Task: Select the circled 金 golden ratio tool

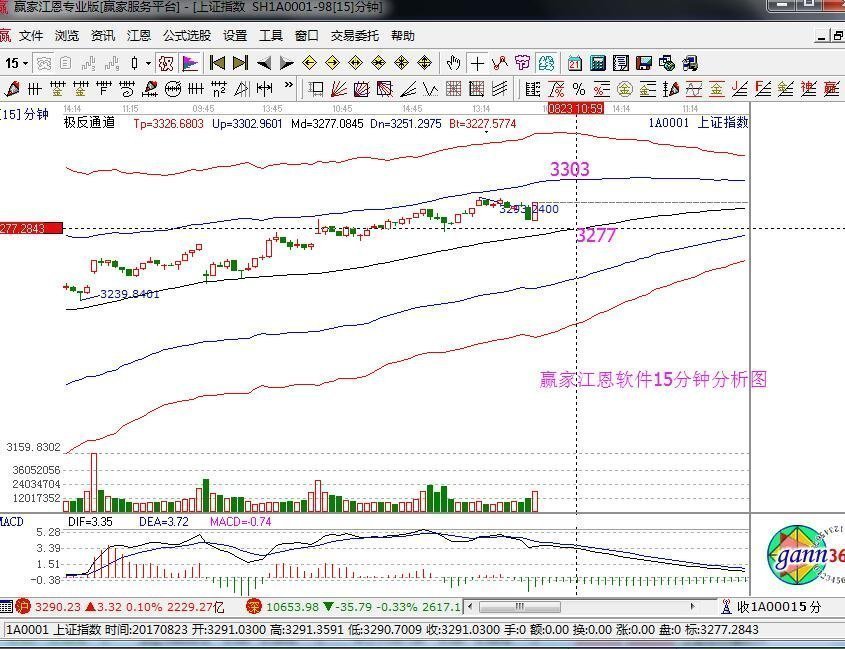Action: click(625, 89)
